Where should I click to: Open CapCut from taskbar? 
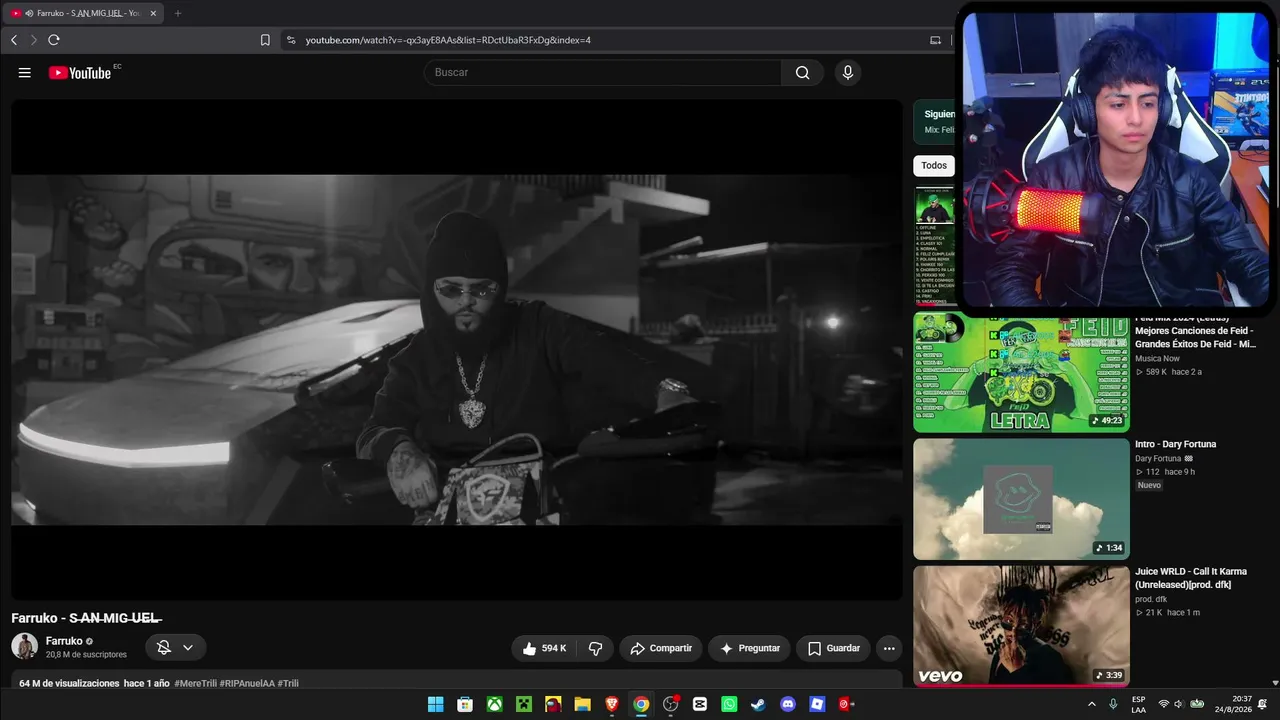point(700,704)
